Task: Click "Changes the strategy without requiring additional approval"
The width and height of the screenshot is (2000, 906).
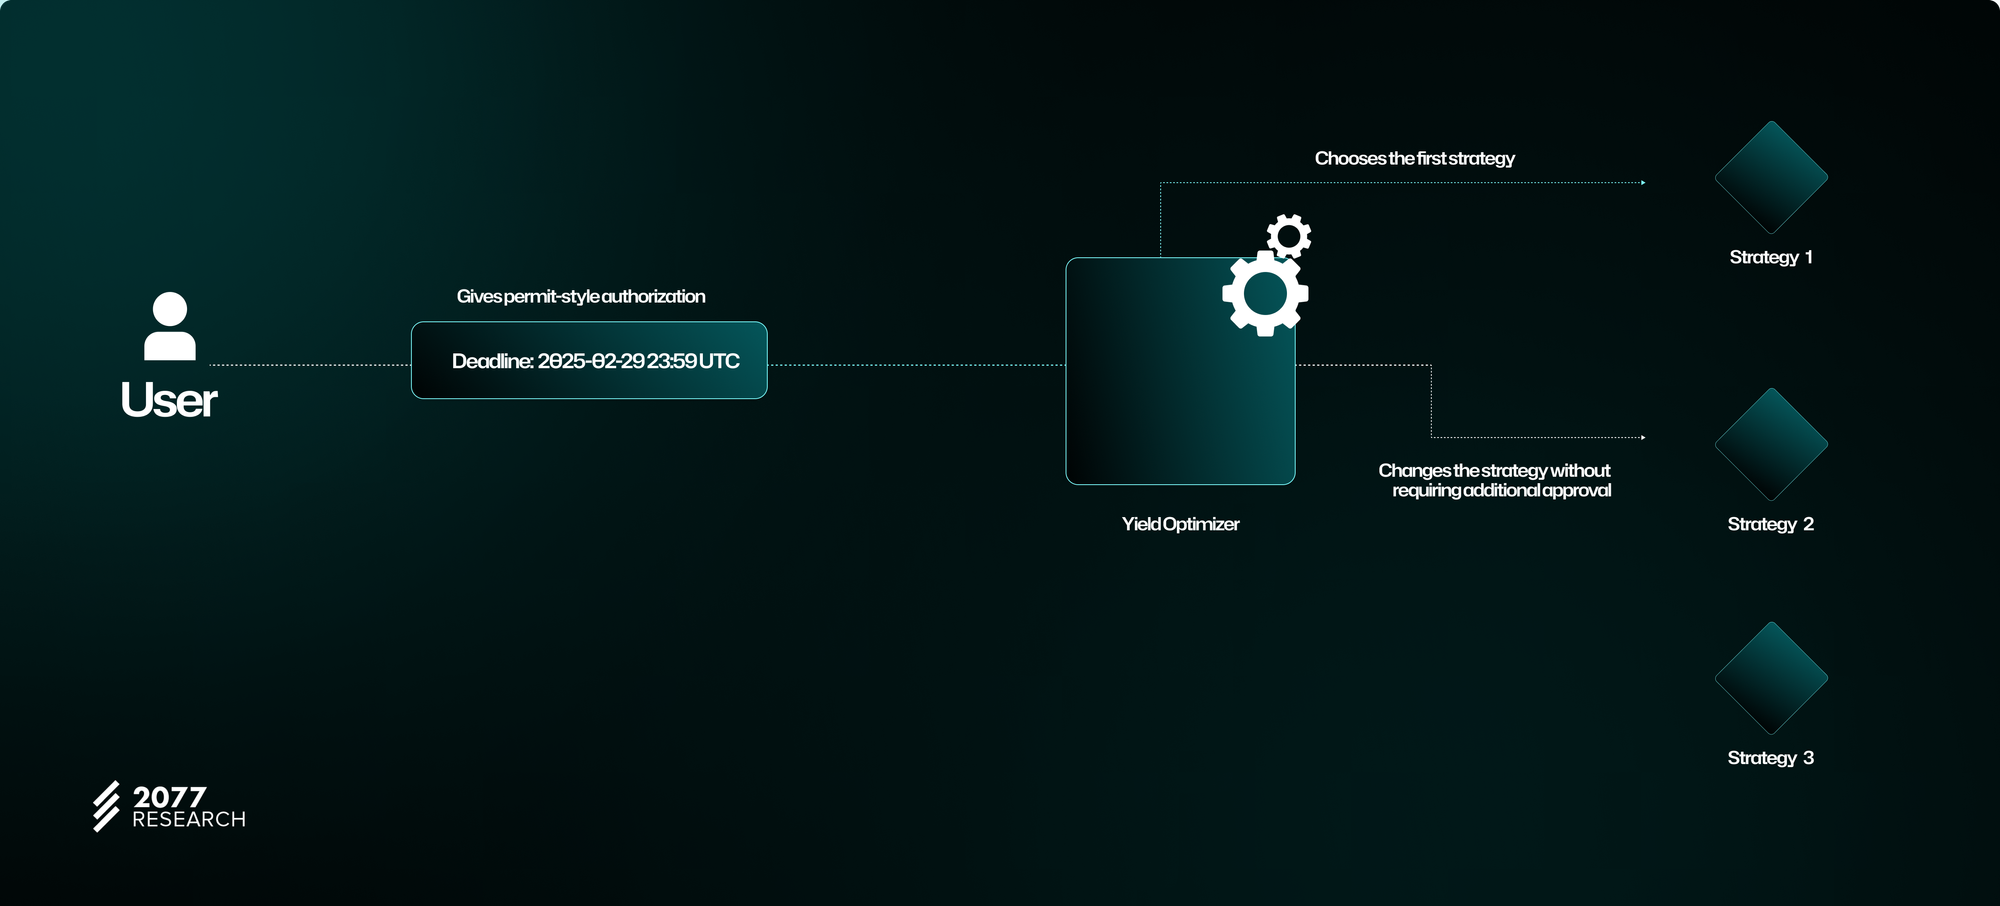Action: pyautogui.click(x=1495, y=480)
